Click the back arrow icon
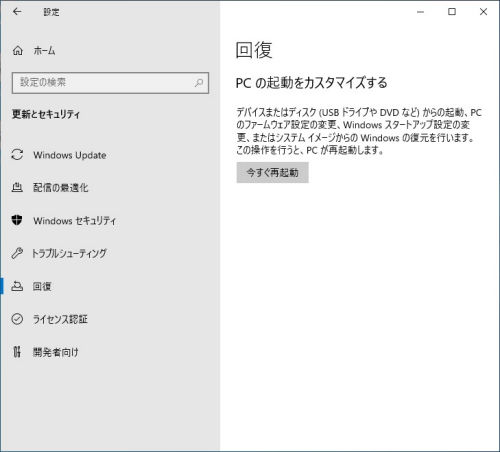500x452 pixels. 17,12
